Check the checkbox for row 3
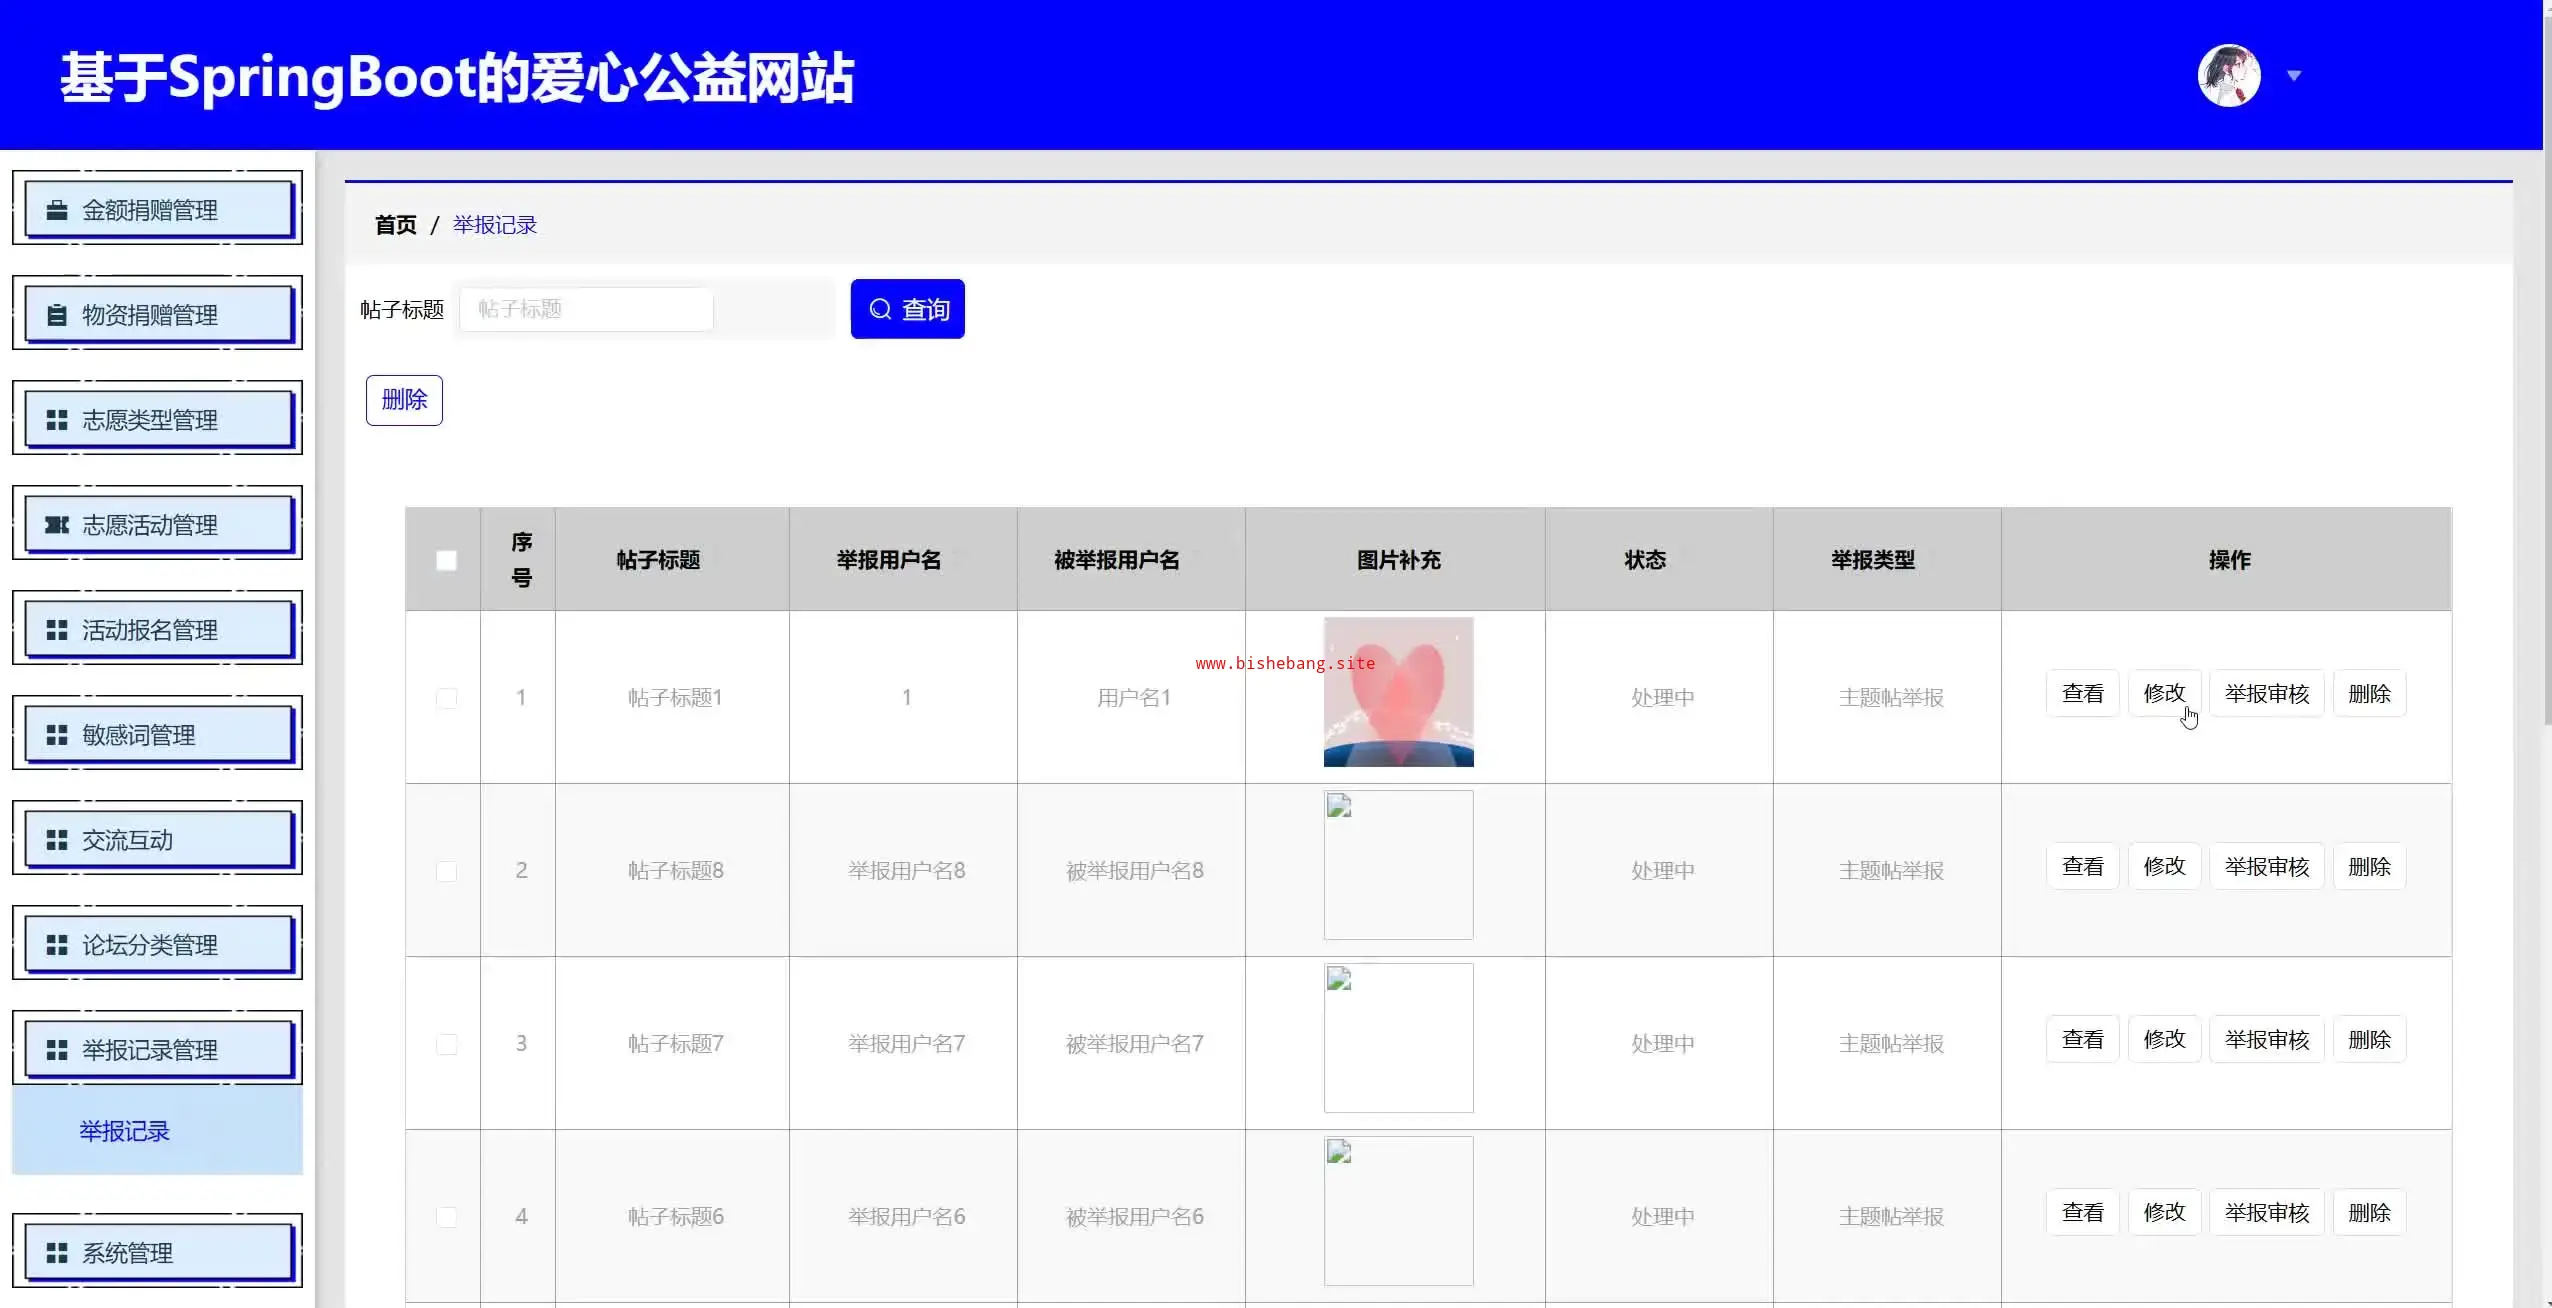This screenshot has height=1308, width=2552. click(447, 1044)
